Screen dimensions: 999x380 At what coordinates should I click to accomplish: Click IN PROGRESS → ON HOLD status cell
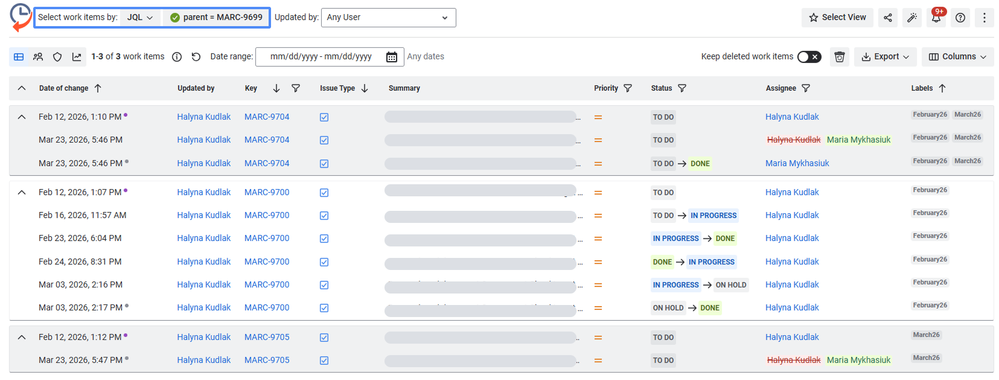click(x=700, y=285)
